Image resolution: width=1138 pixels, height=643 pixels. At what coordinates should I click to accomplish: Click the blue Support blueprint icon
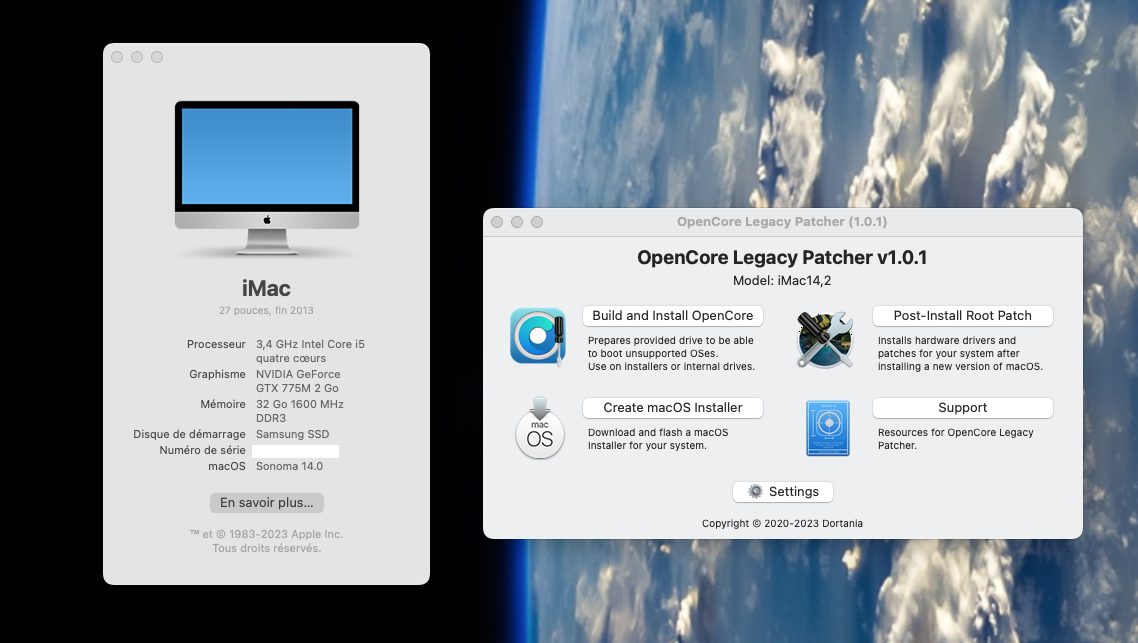point(828,428)
